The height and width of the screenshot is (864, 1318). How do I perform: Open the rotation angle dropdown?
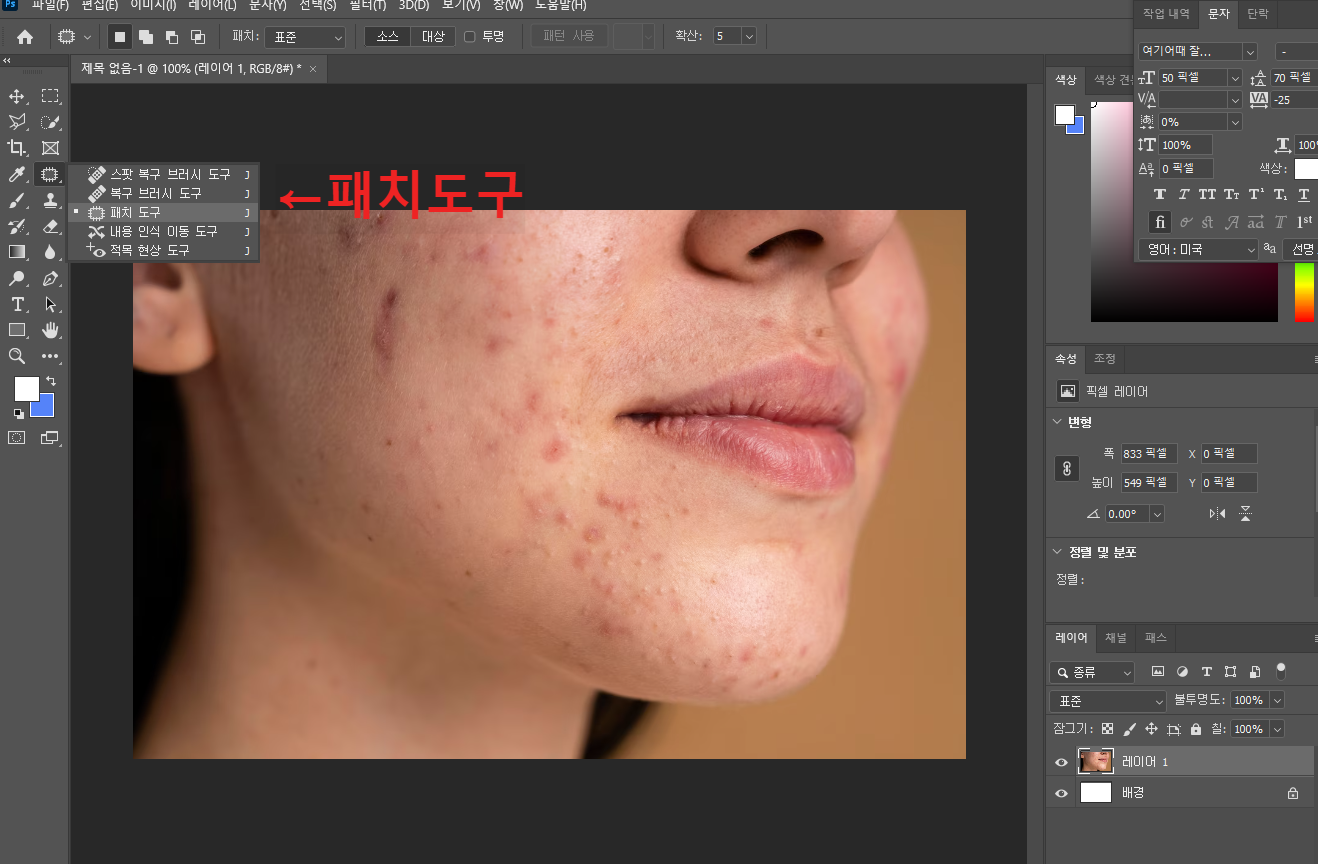(1157, 513)
